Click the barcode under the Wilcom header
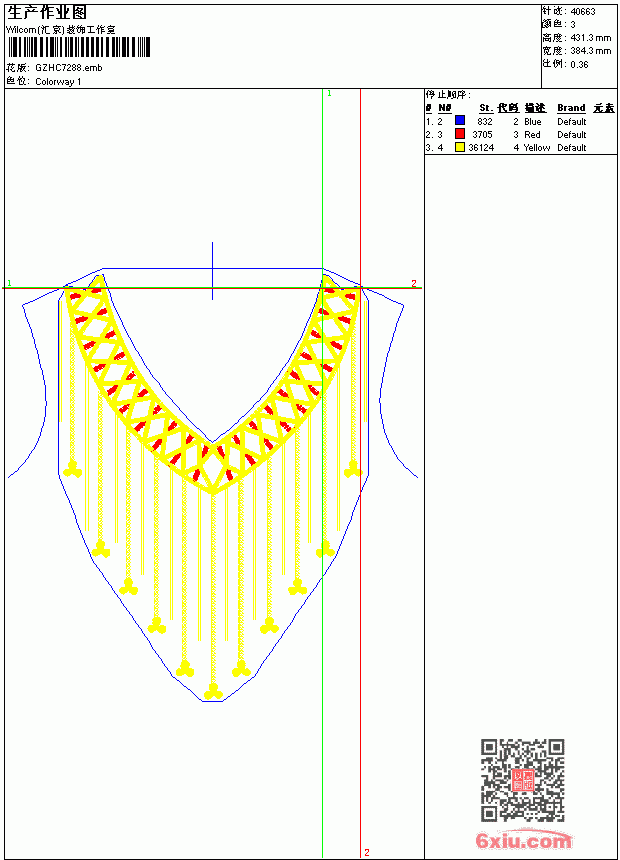Image resolution: width=620 pixels, height=860 pixels. (79, 47)
